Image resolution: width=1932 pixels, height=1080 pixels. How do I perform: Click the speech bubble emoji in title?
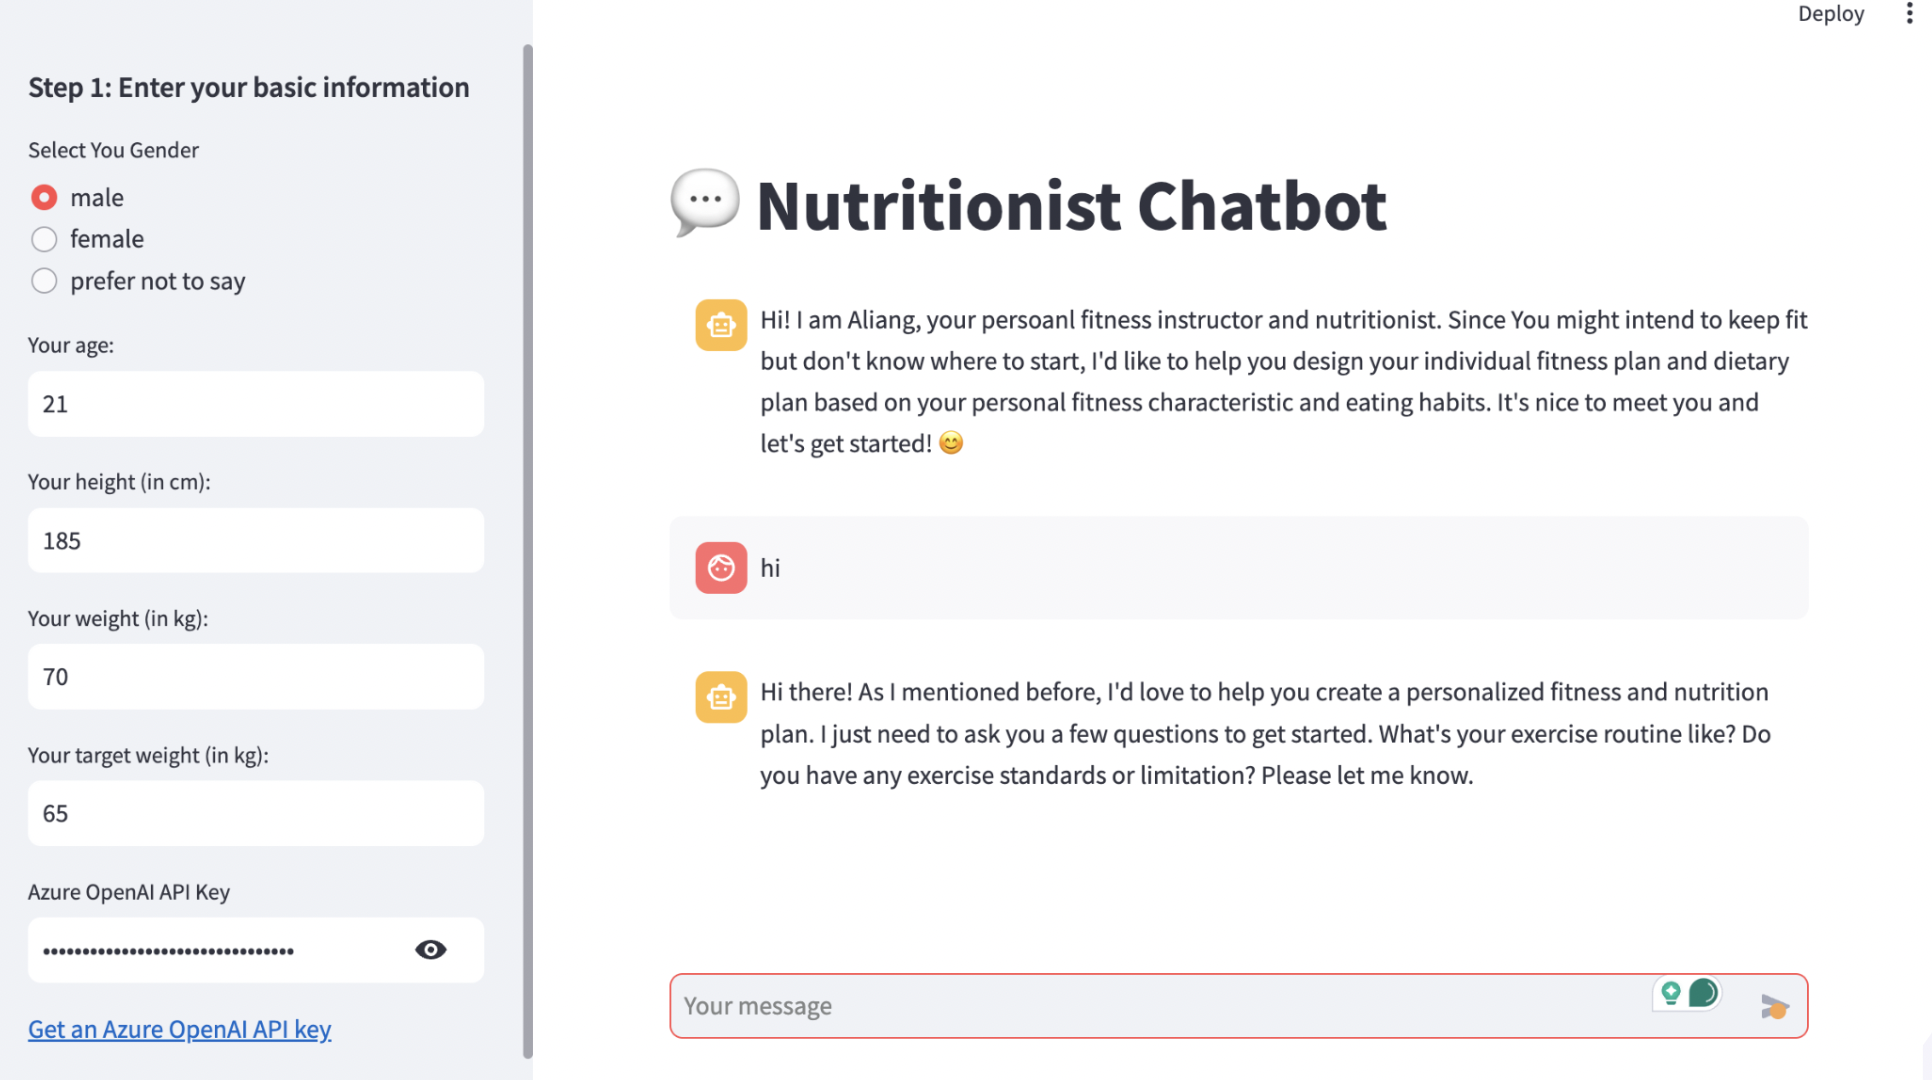(x=705, y=202)
